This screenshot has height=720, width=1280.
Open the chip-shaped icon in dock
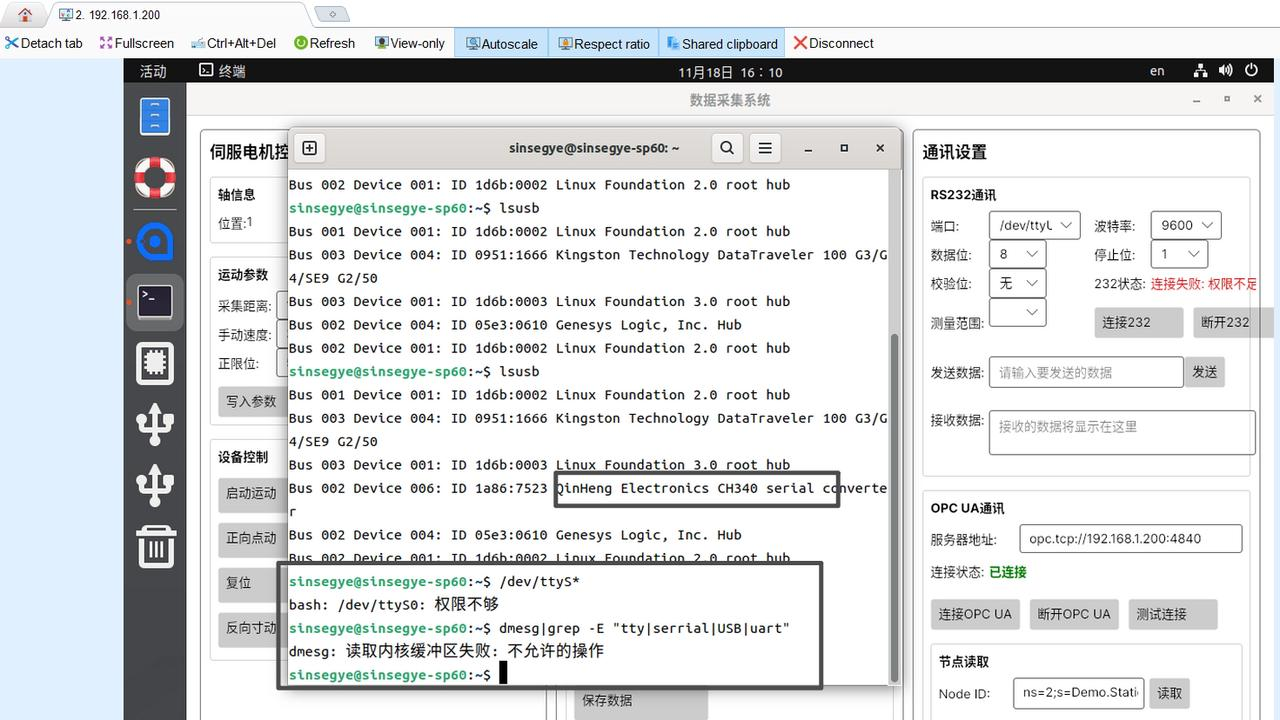pos(155,363)
